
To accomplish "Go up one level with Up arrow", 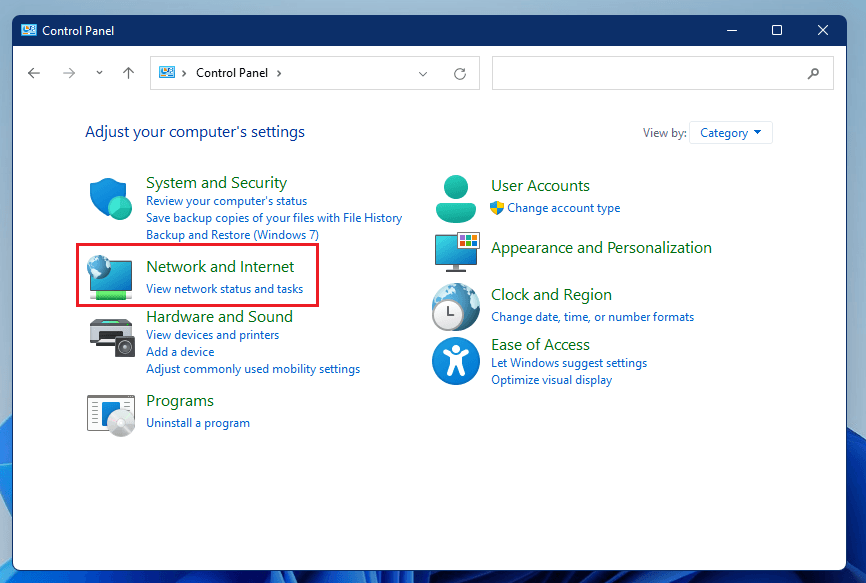I will coord(128,73).
